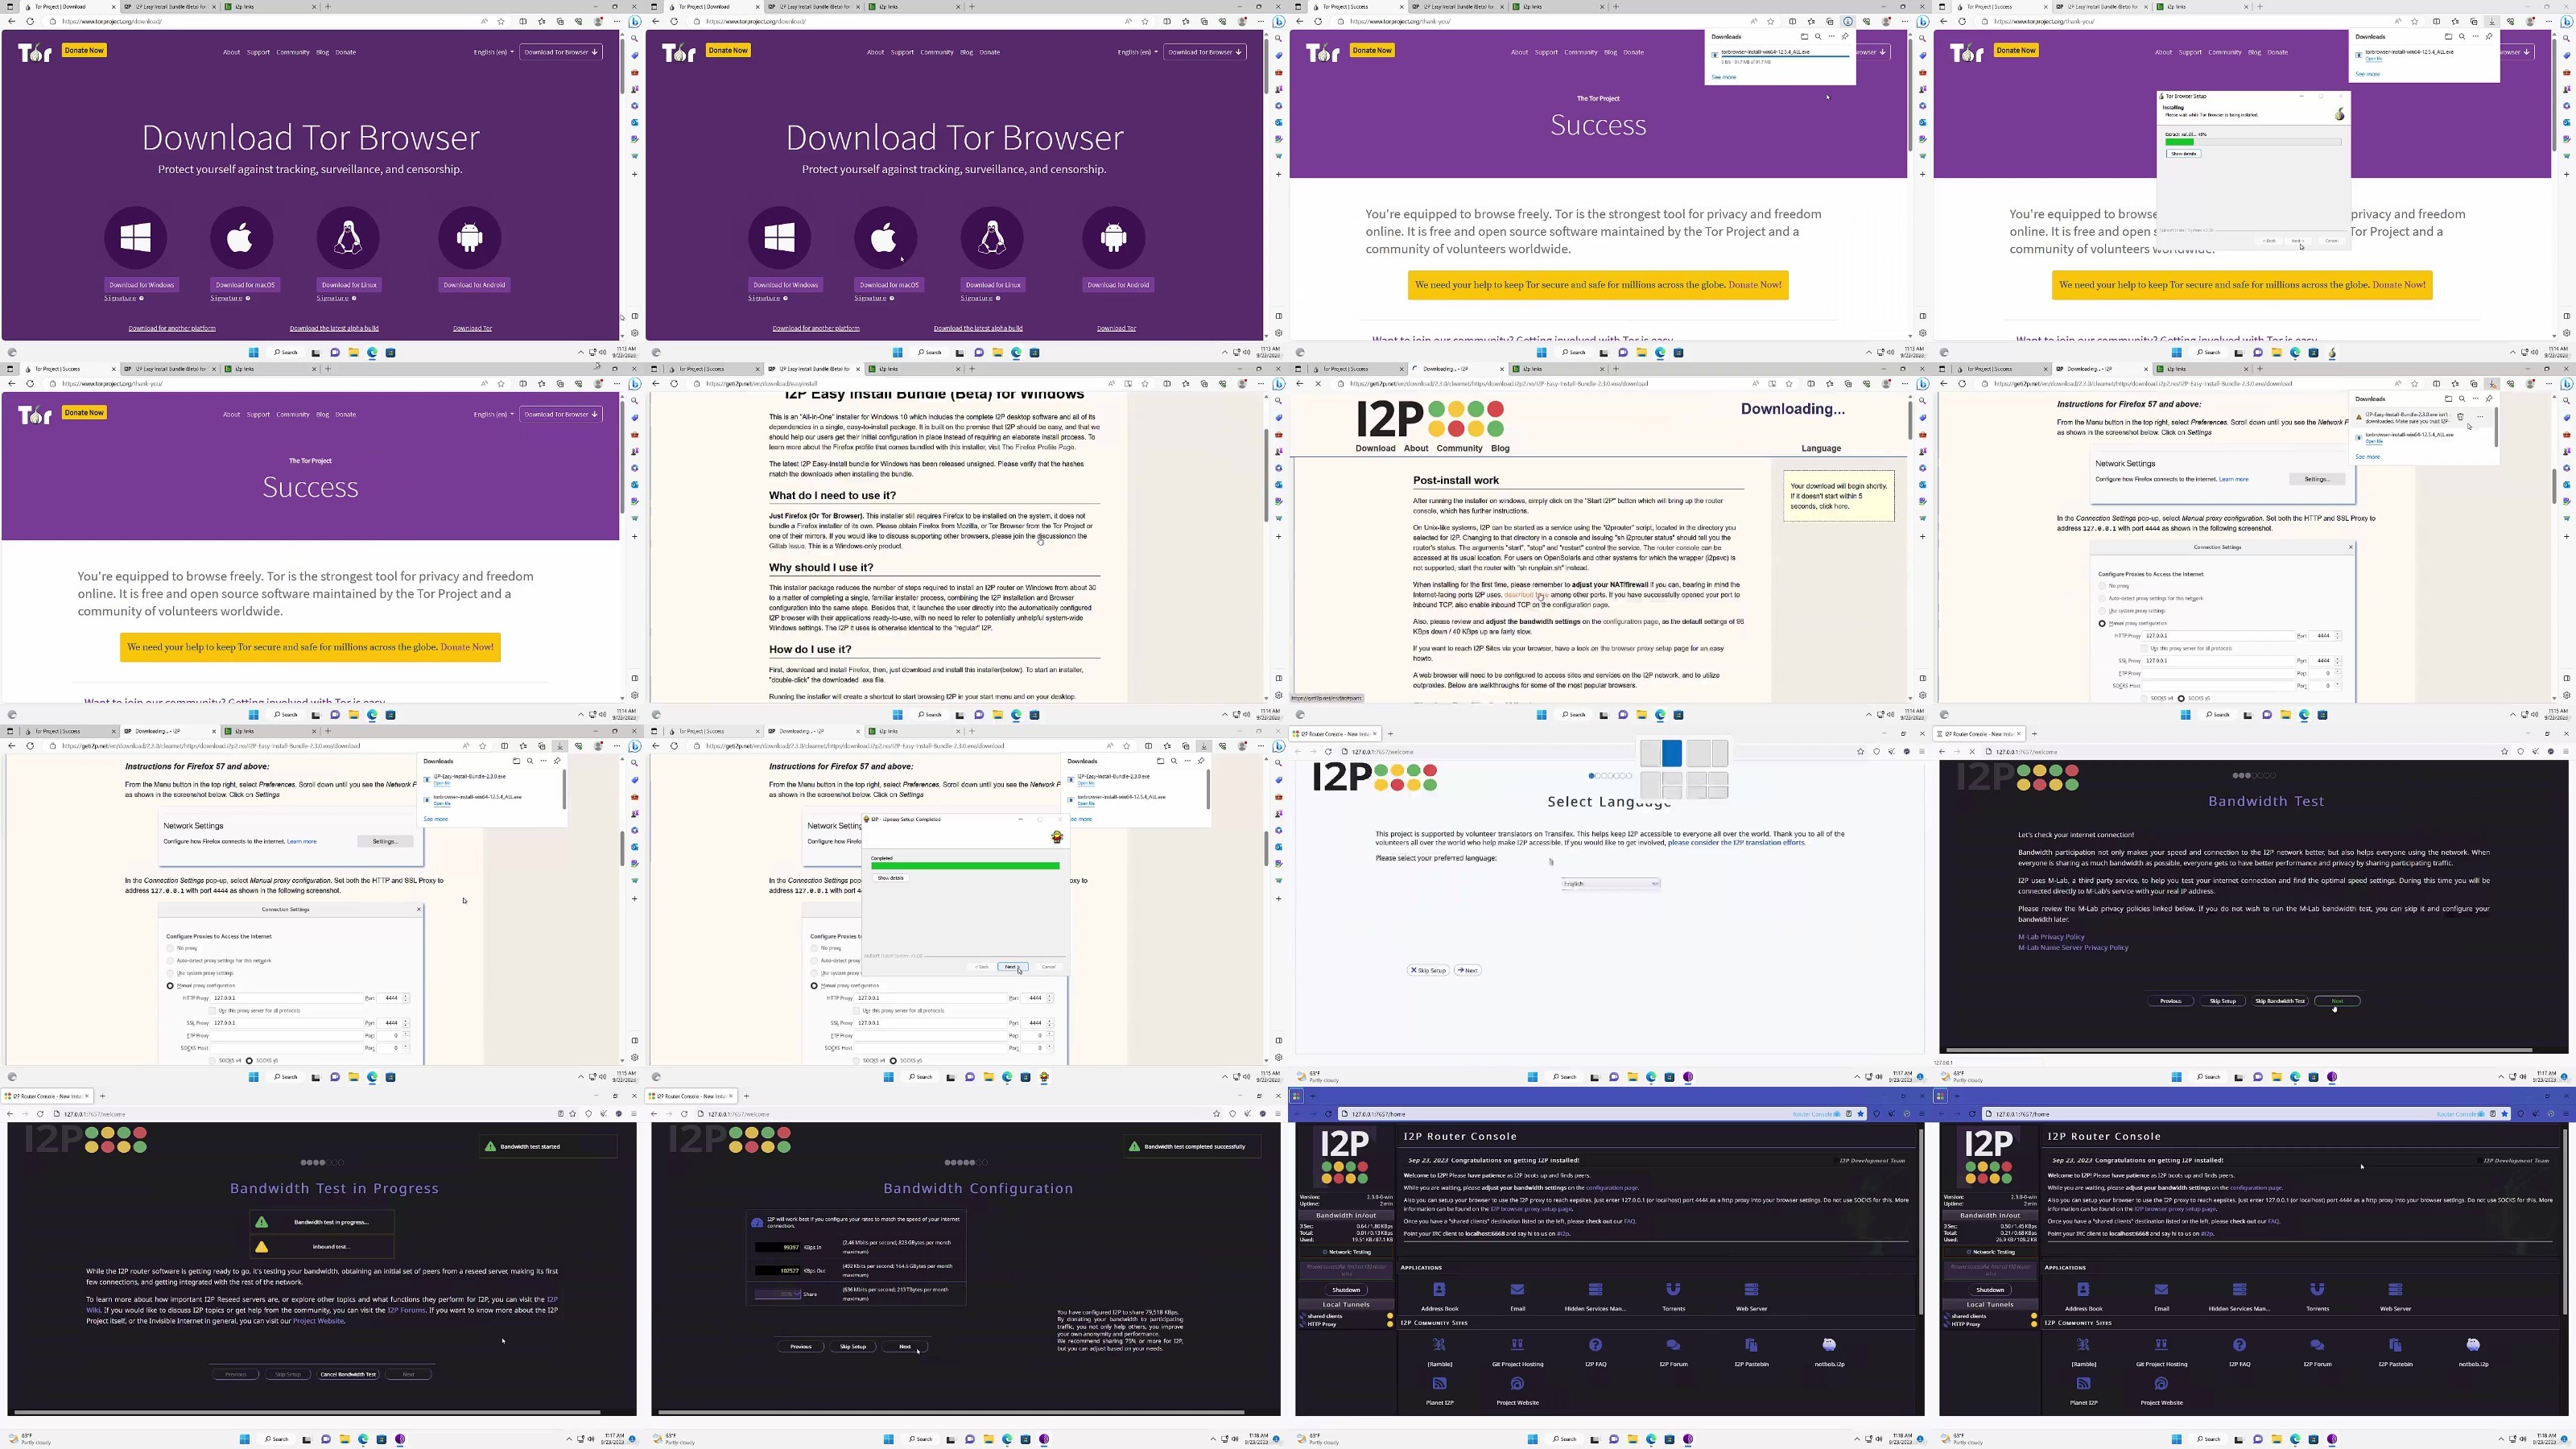Select Language page: click Skip Setup button
Image resolution: width=2576 pixels, height=1449 pixels.
tap(1428, 970)
